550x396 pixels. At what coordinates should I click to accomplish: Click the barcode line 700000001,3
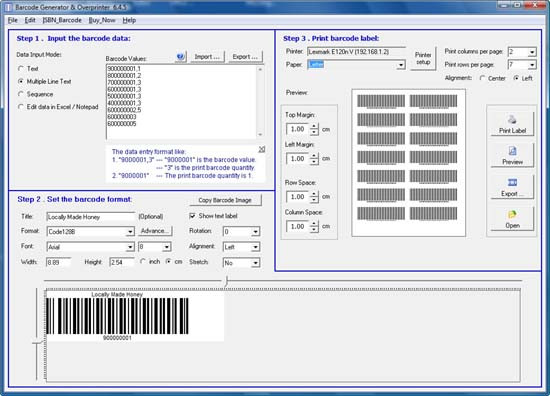point(124,82)
